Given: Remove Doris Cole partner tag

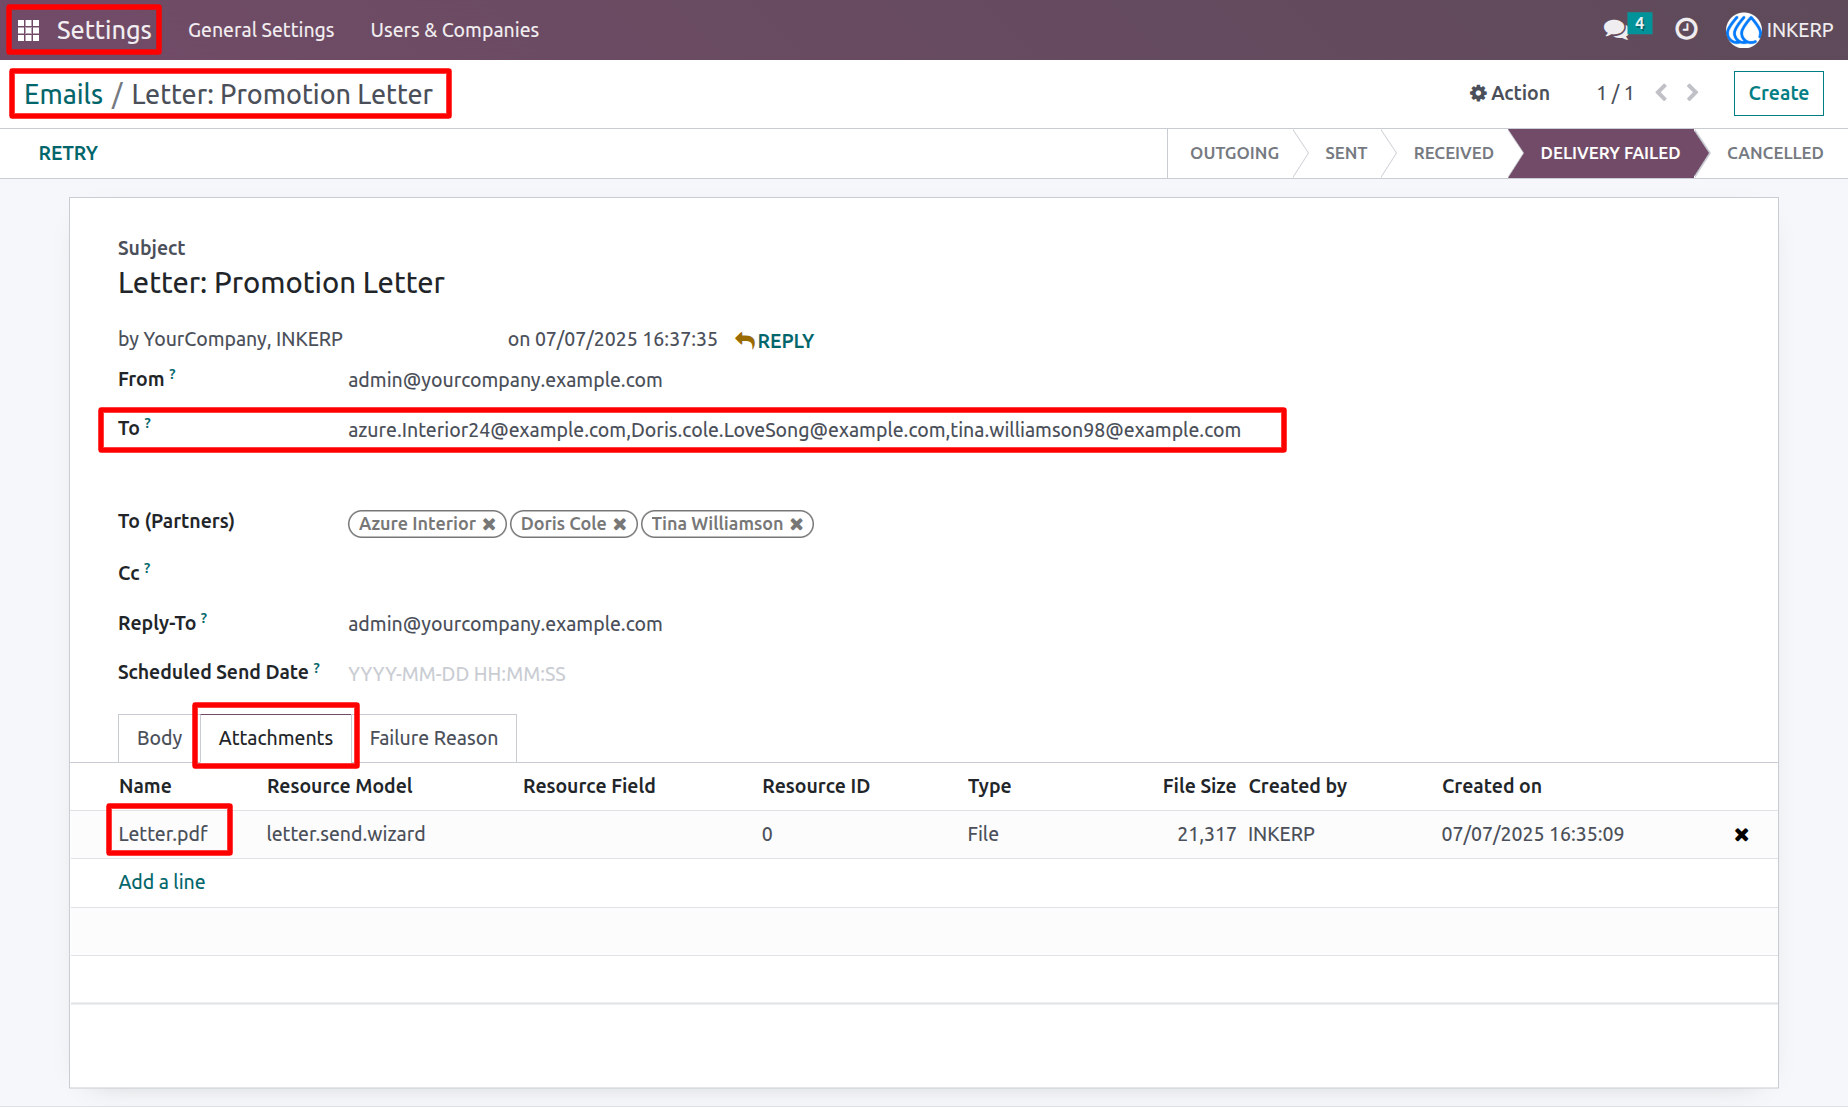Looking at the screenshot, I should coord(620,524).
